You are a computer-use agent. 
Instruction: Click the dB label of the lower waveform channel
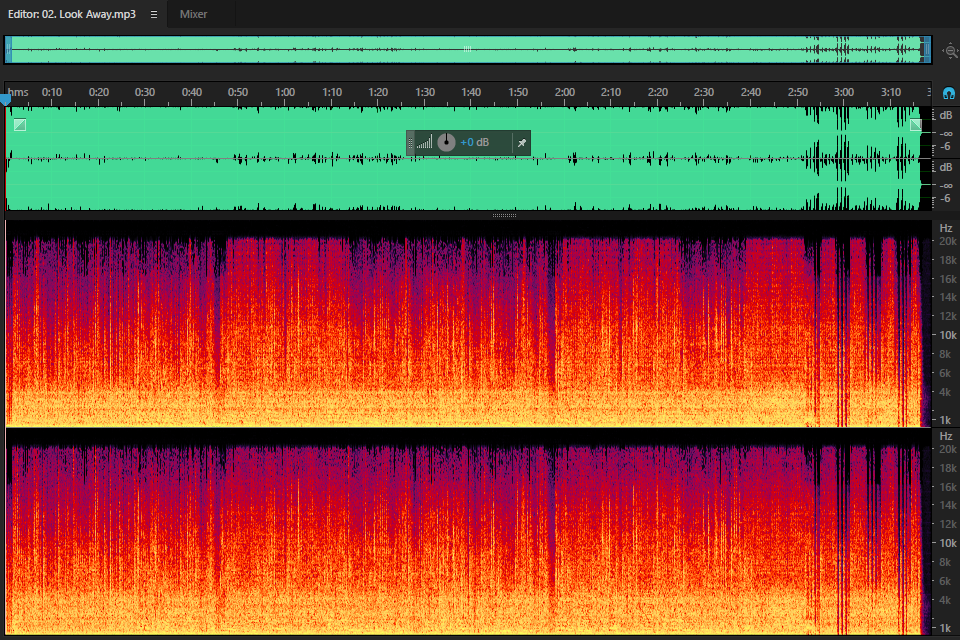coord(946,167)
